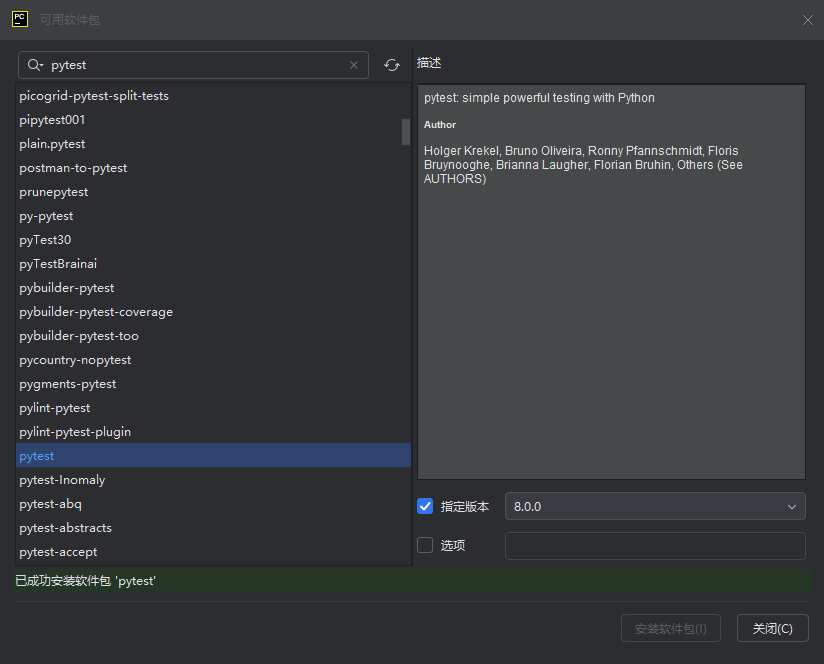Screen dimensions: 824x664
Task: Clear the pytest search text
Action: click(354, 65)
